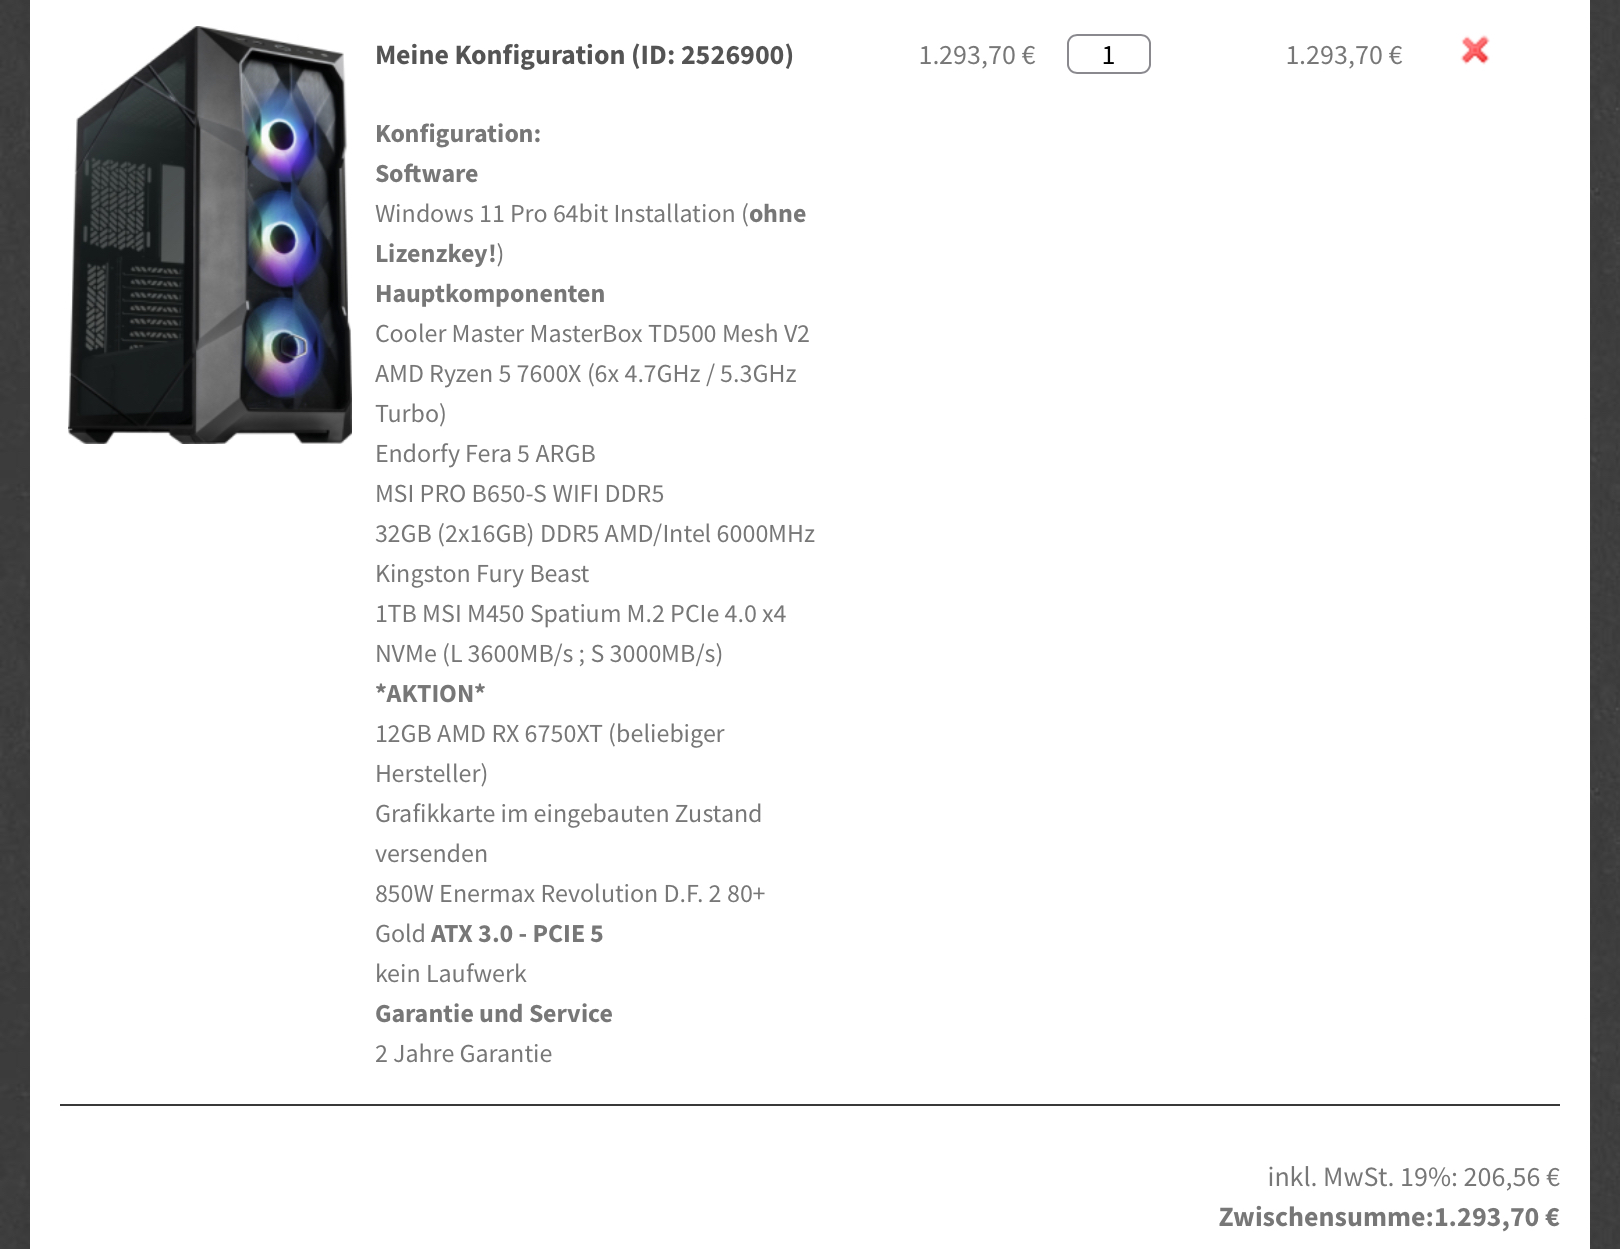Select the 1TB MSI M450 Spatium SSD line
The image size is (1620, 1249).
click(581, 634)
